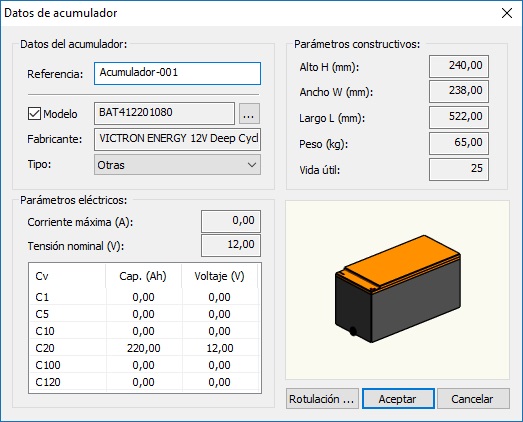
Task: Click the Corriente máxima value field
Action: click(231, 221)
